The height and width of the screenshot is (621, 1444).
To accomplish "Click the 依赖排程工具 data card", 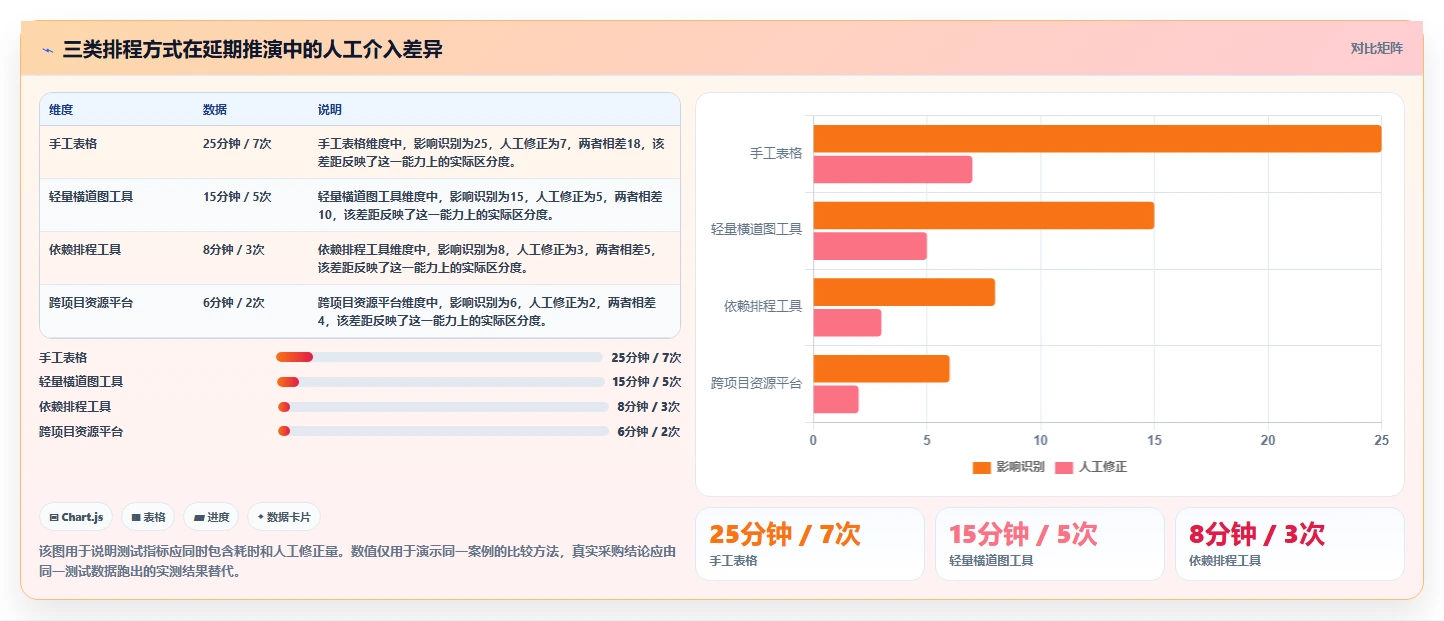I will click(1290, 544).
